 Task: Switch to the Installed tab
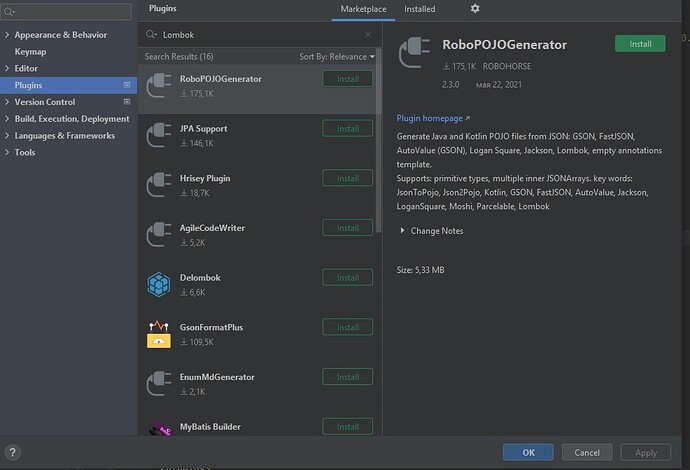tap(419, 9)
